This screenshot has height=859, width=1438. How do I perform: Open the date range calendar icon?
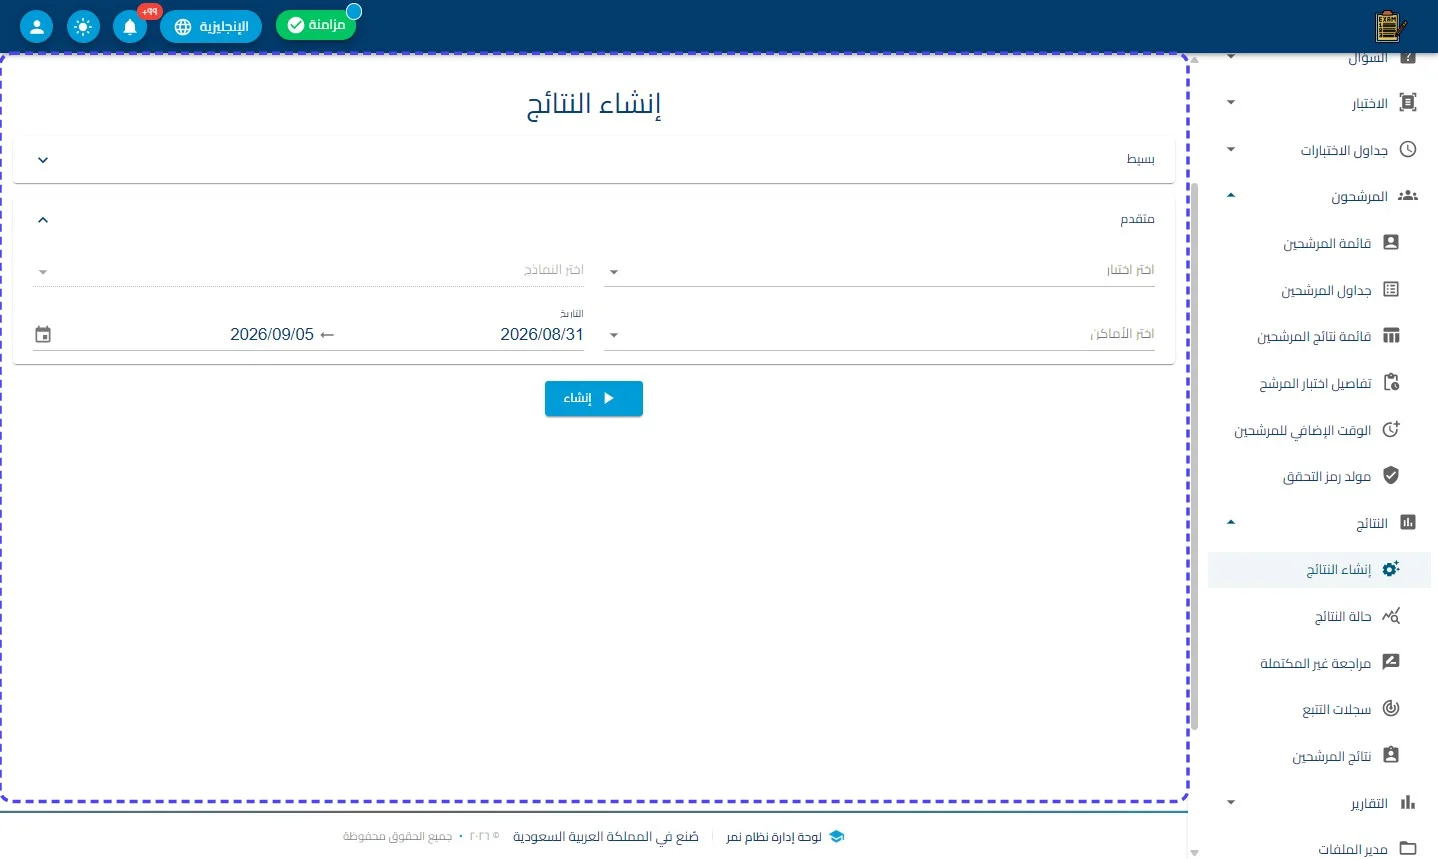point(43,335)
